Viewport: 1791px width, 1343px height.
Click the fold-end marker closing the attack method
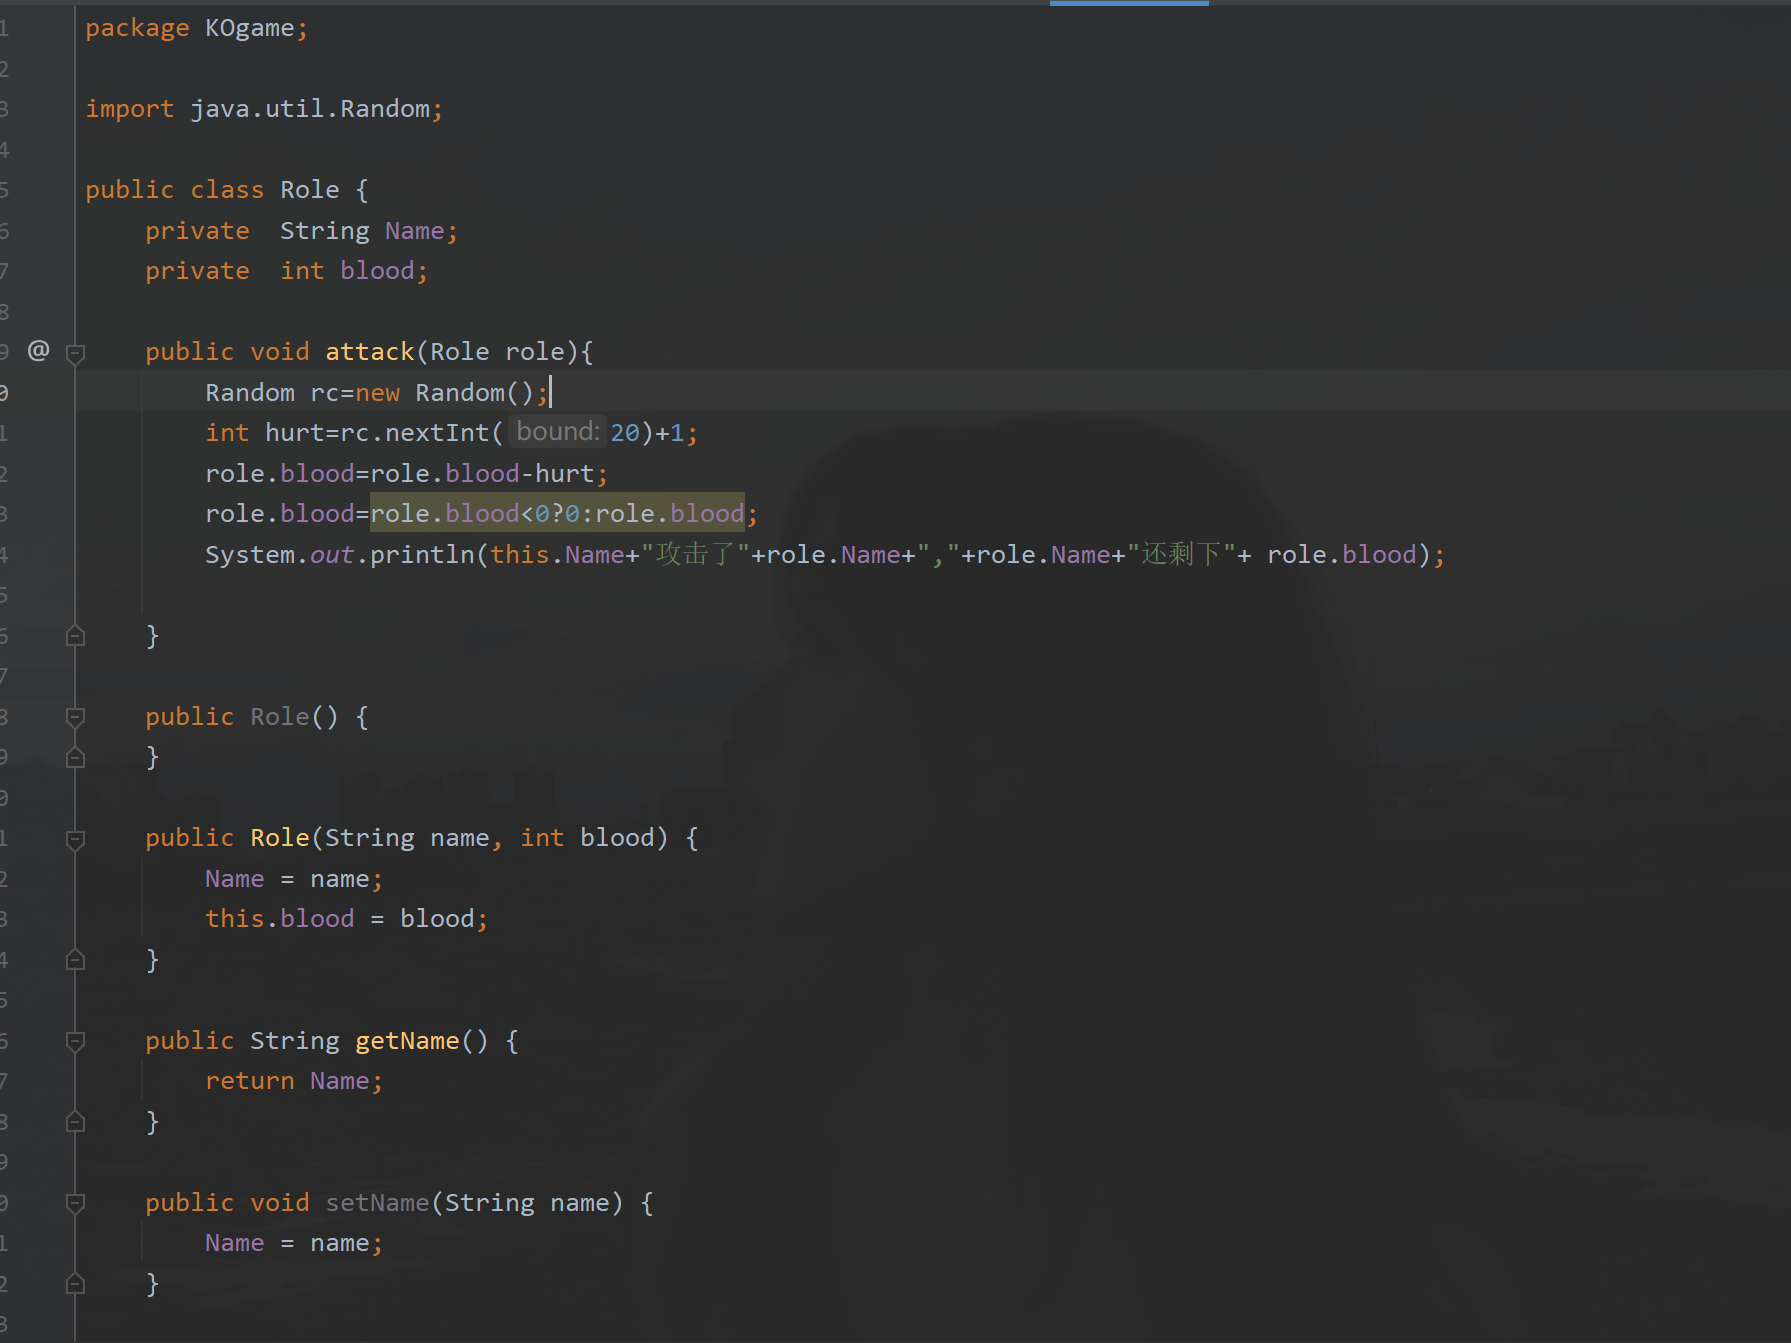click(x=75, y=636)
